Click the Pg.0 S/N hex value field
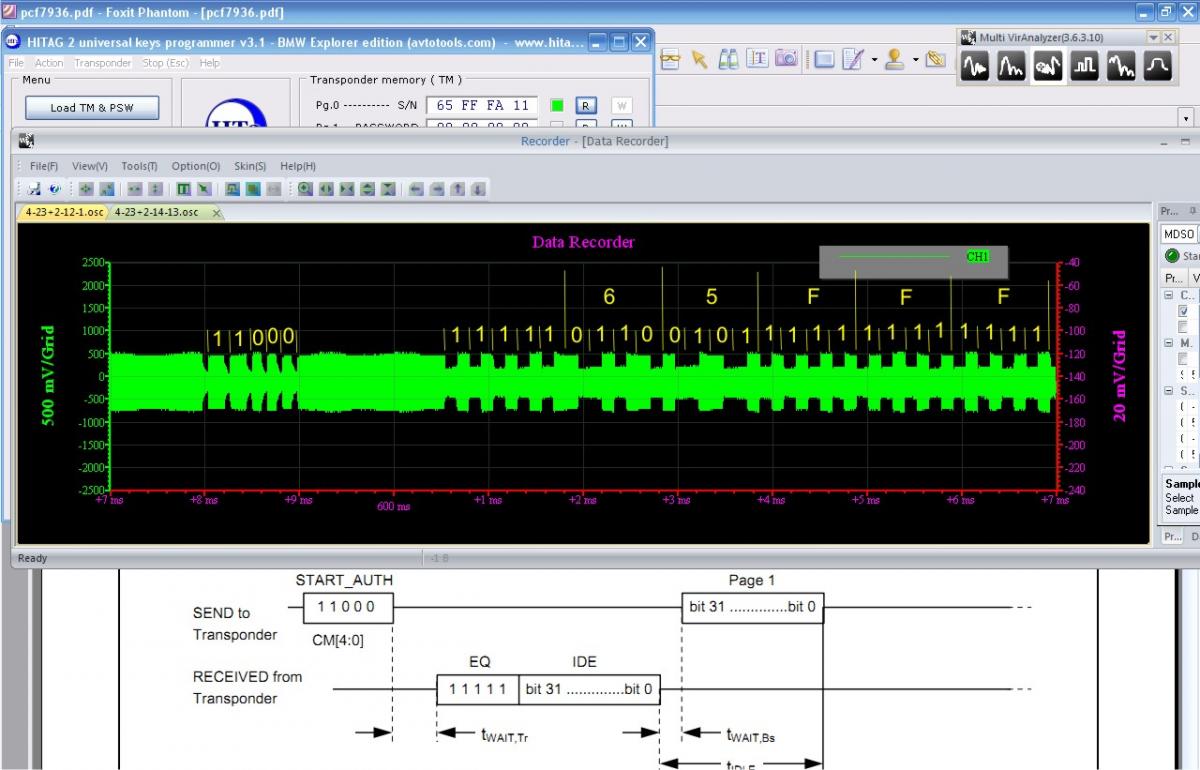 pyautogui.click(x=482, y=105)
